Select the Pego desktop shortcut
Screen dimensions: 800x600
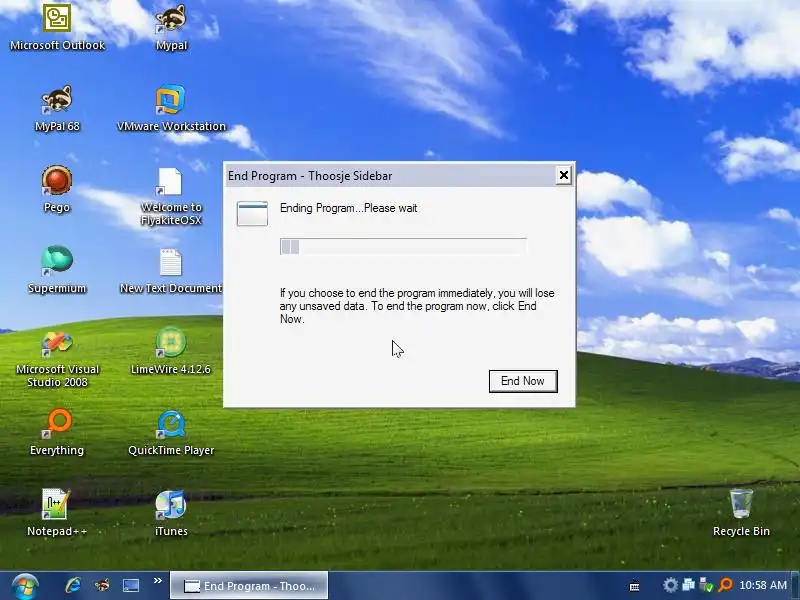[x=57, y=189]
